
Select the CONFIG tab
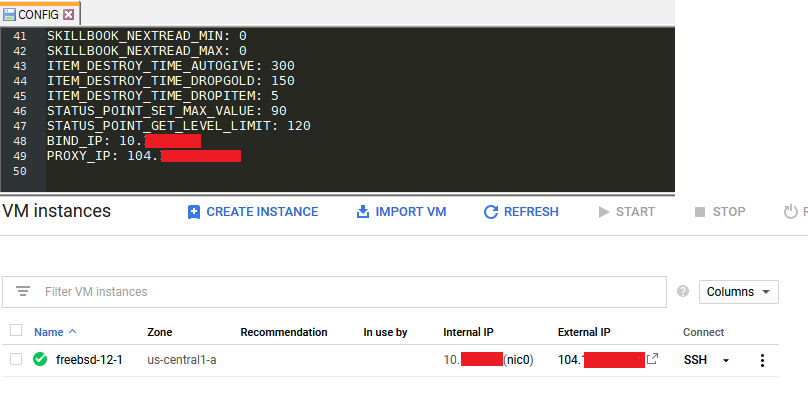pyautogui.click(x=40, y=14)
